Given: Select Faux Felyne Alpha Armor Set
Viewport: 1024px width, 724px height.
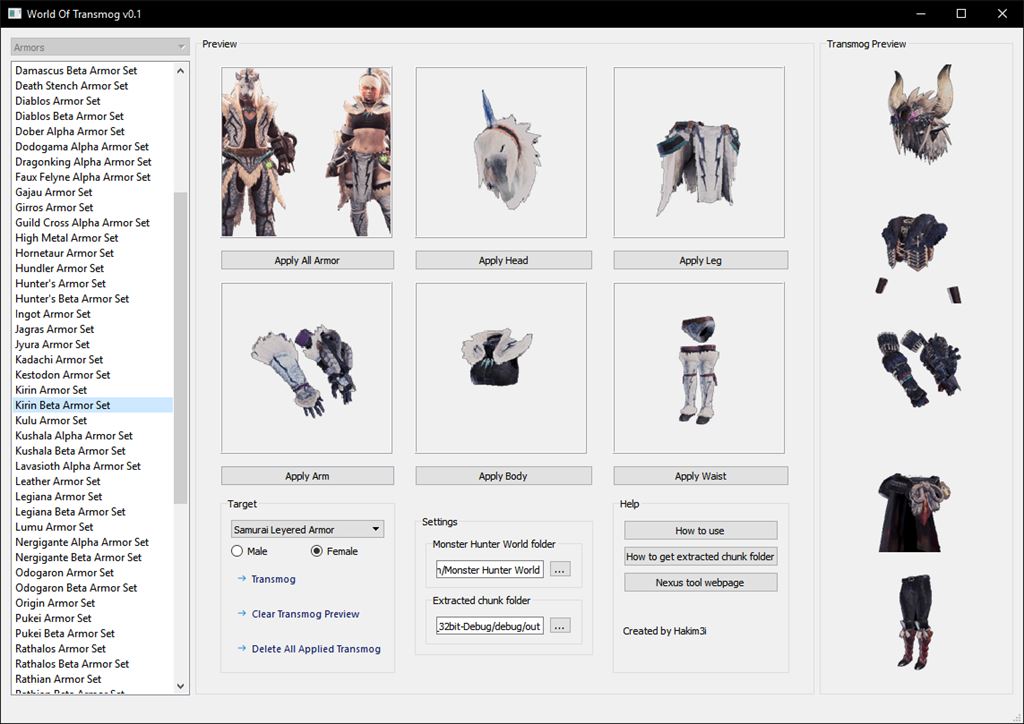Looking at the screenshot, I should [83, 177].
